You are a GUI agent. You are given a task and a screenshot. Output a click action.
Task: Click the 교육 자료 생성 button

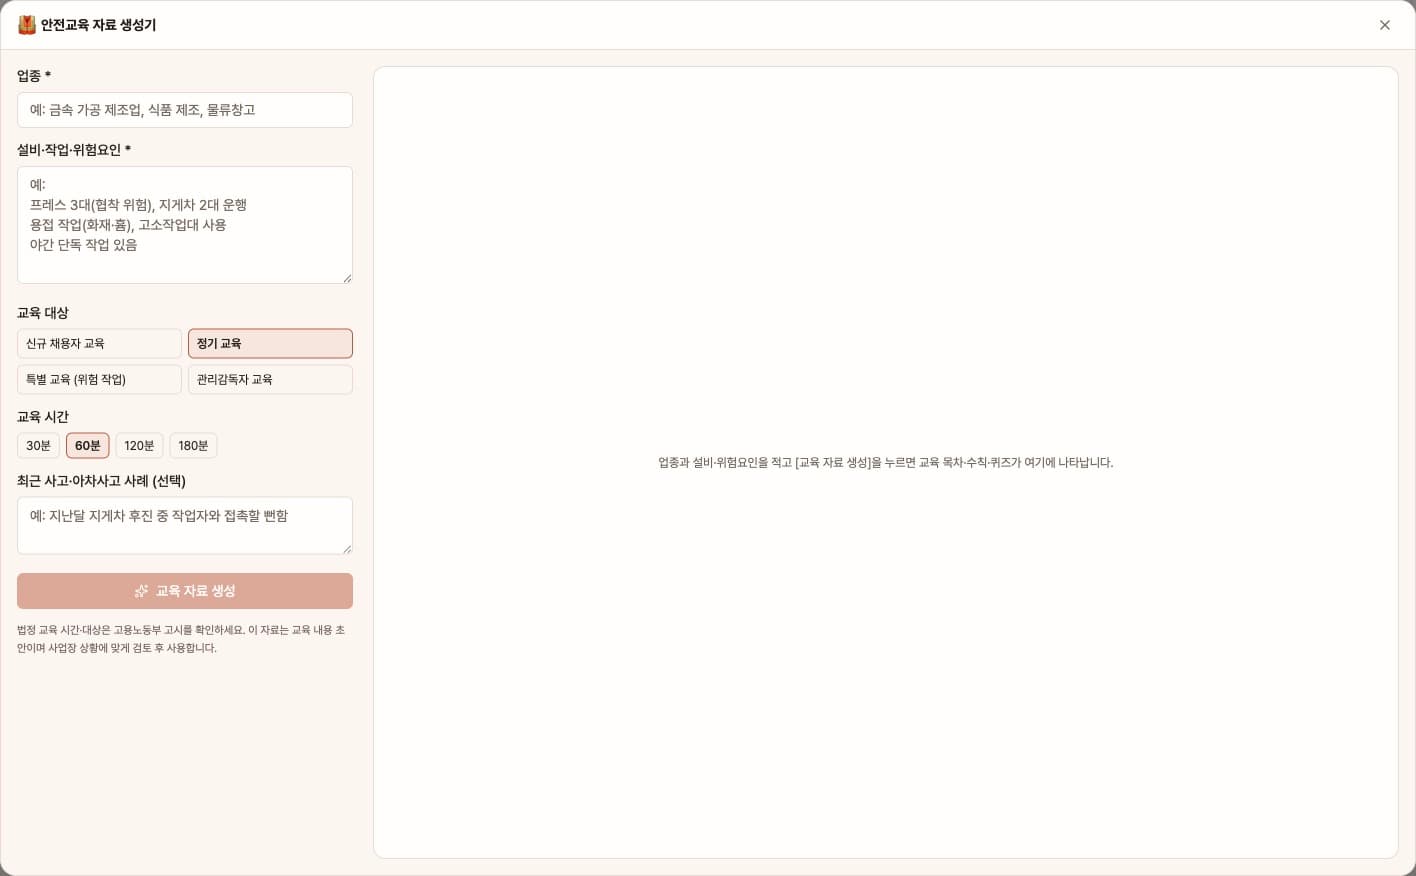185,591
